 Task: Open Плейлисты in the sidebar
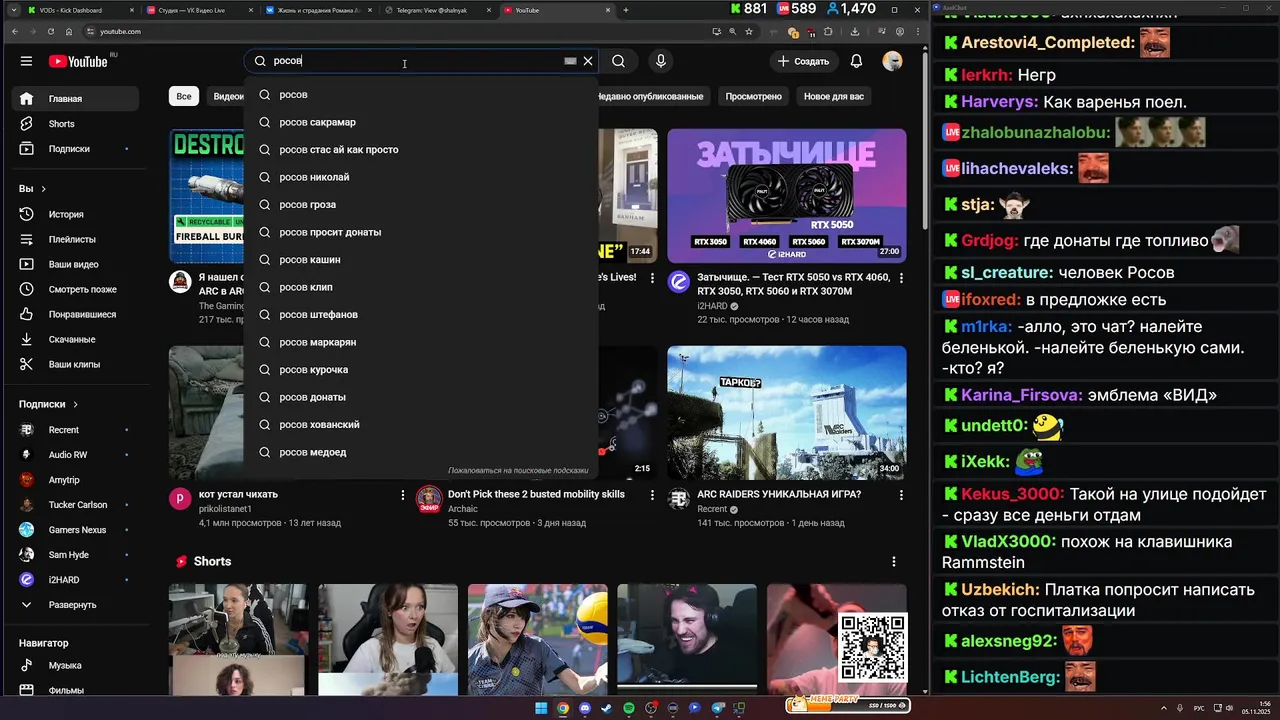pos(75,239)
